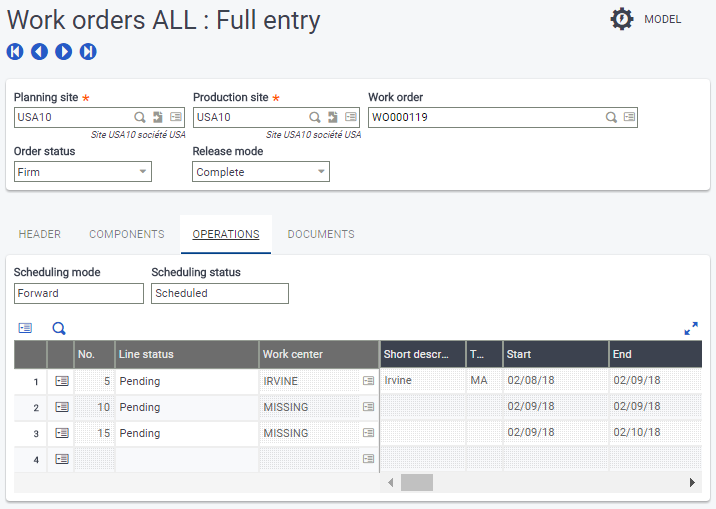The image size is (716, 509).
Task: Search Planning site with magnifier icon
Action: [x=140, y=117]
